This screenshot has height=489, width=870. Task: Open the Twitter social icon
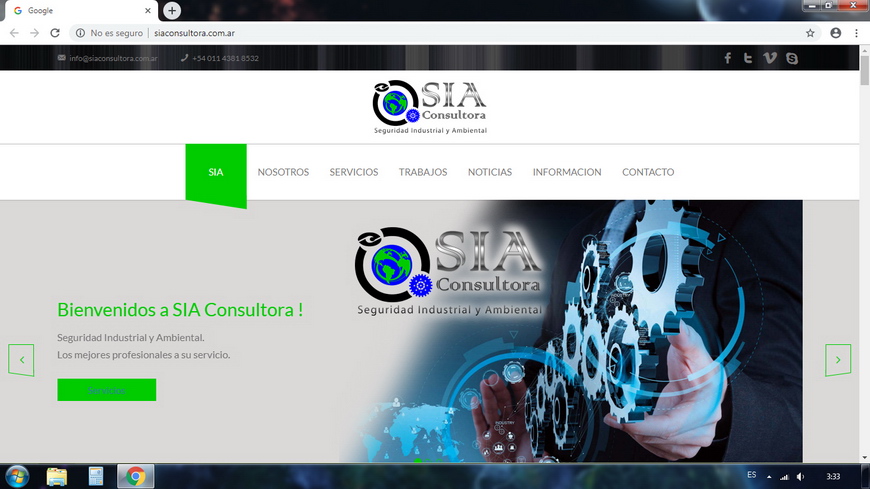tap(748, 58)
